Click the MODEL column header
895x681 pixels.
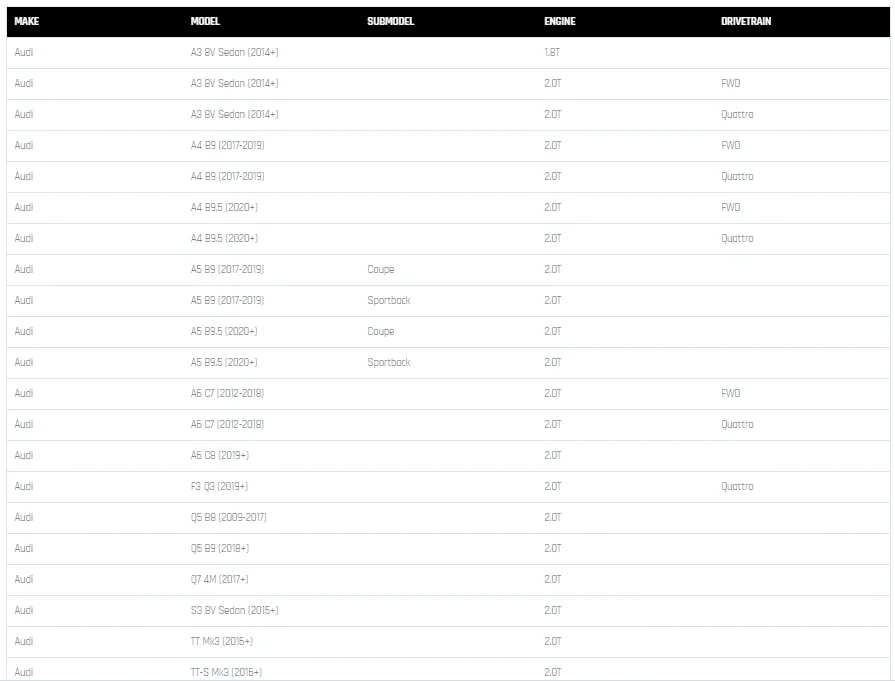point(205,21)
